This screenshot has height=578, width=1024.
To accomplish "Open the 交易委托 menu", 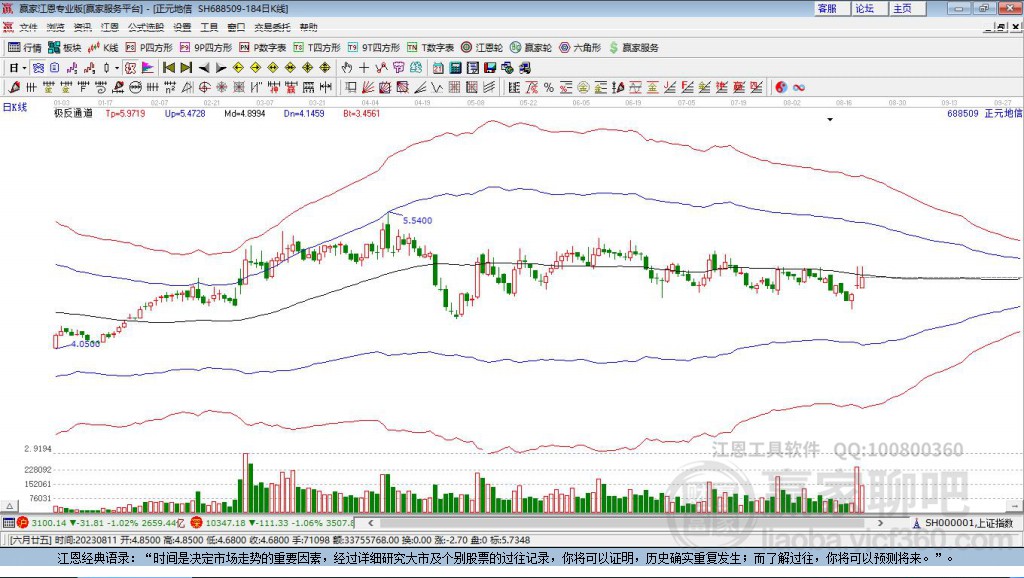I will [272, 27].
